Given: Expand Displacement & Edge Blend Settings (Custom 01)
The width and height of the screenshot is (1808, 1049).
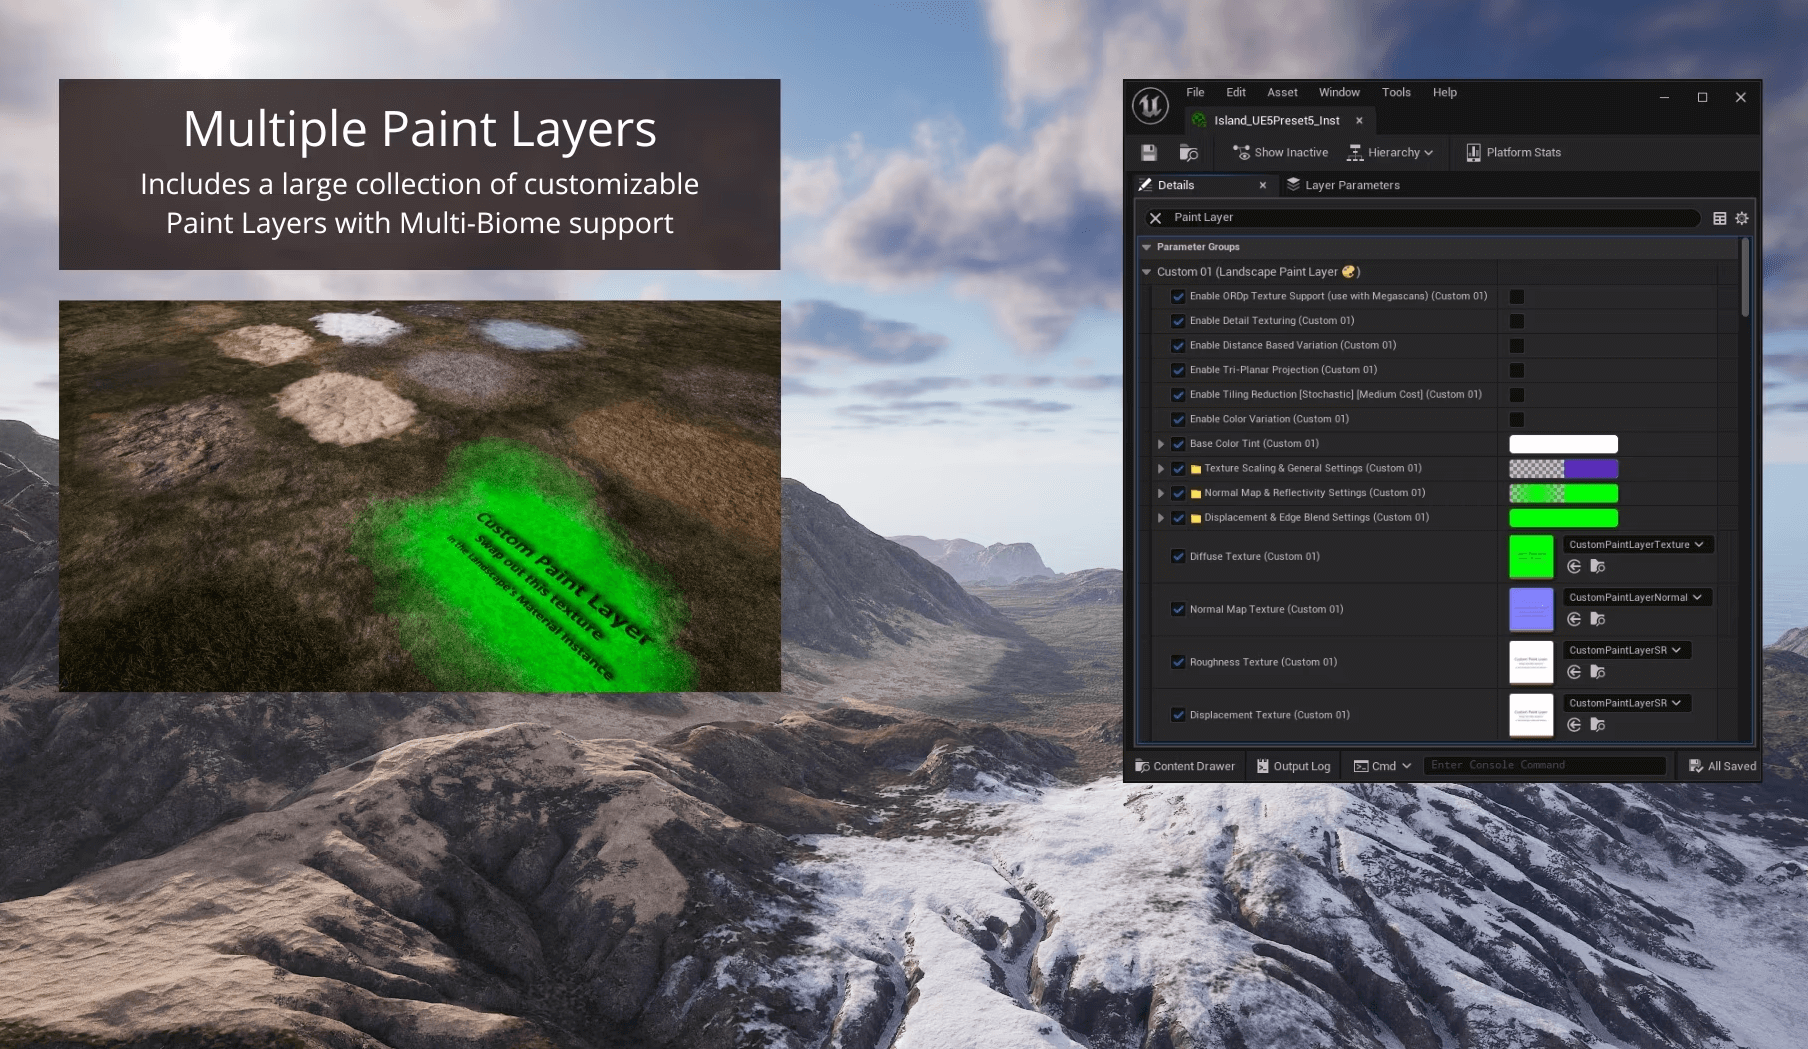Looking at the screenshot, I should click(1160, 518).
